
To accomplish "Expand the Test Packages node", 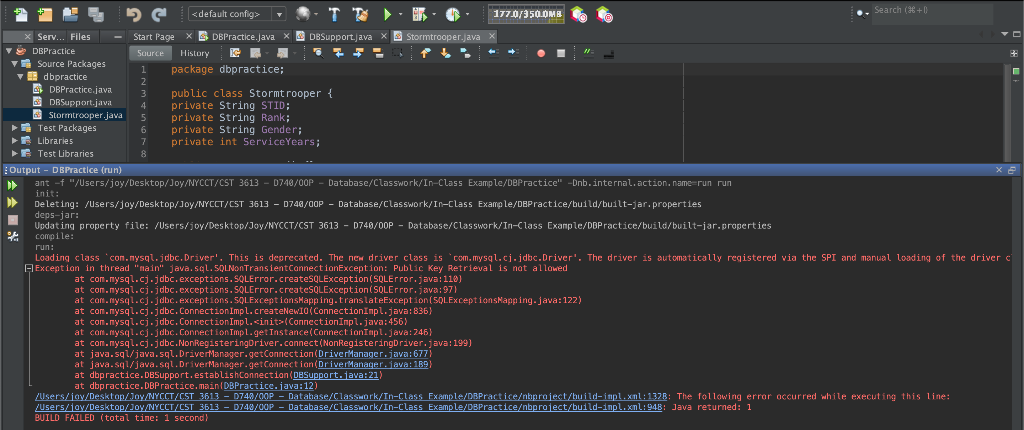I will (x=15, y=128).
